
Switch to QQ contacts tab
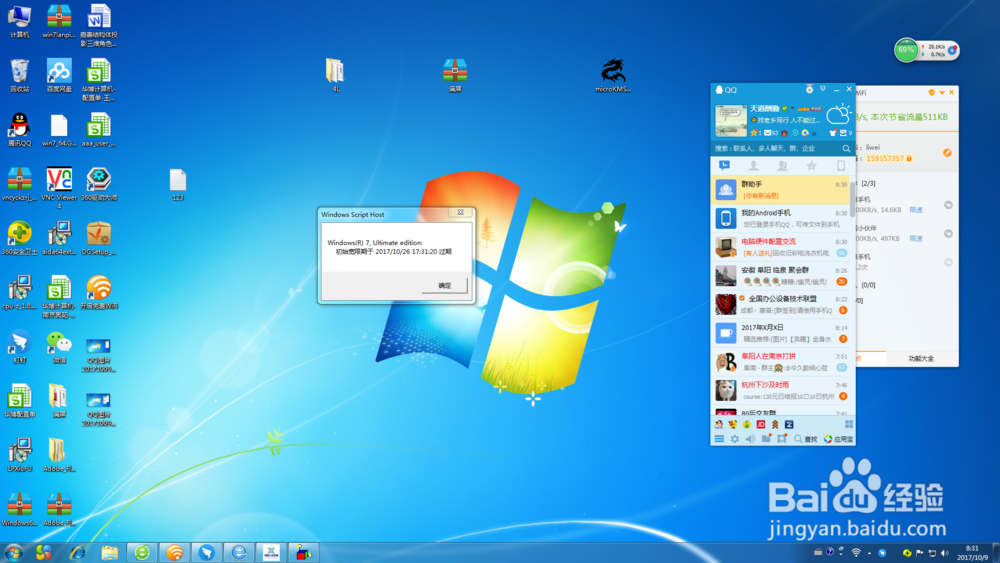tap(753, 165)
